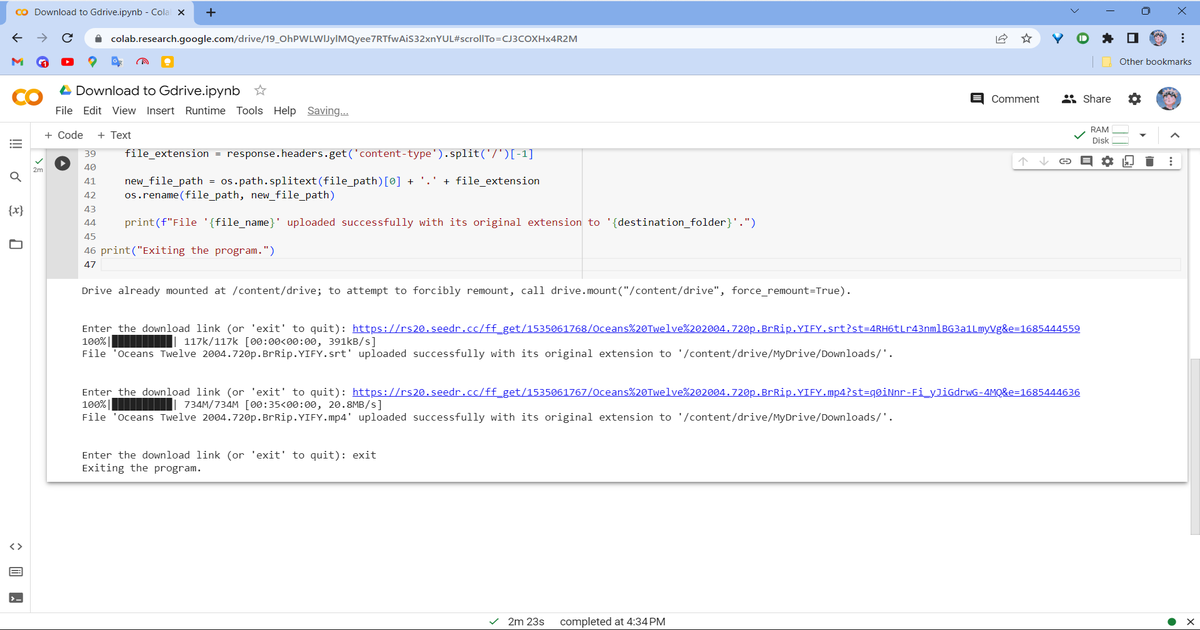
Task: Open the Tools menu
Action: [x=250, y=111]
